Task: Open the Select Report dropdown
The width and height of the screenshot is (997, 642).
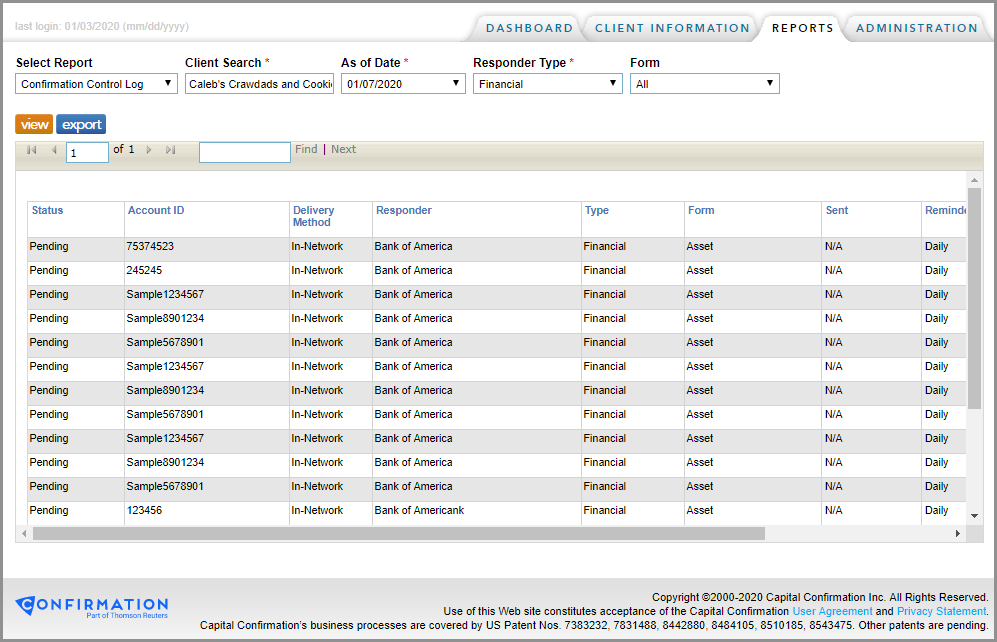Action: coord(95,83)
